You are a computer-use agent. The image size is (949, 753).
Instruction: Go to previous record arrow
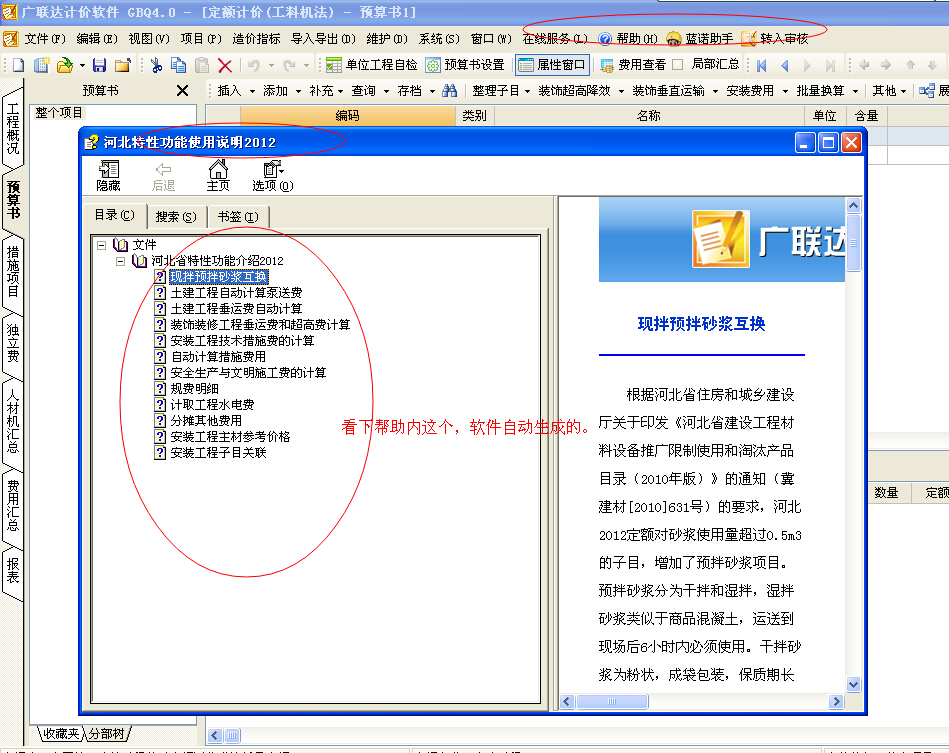(785, 65)
